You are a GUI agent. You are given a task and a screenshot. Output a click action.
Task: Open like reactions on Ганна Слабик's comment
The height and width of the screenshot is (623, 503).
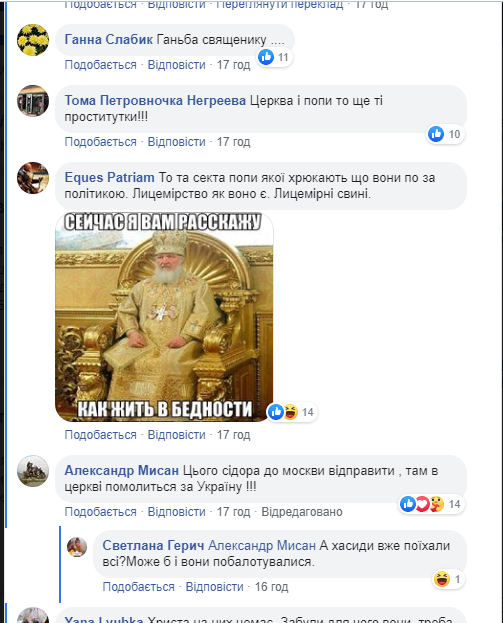275,57
